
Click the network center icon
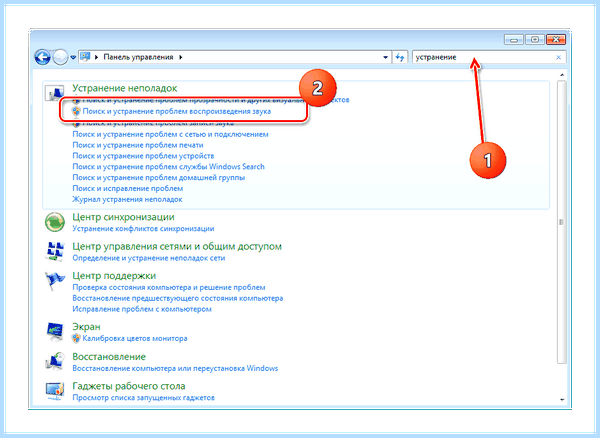coord(55,251)
